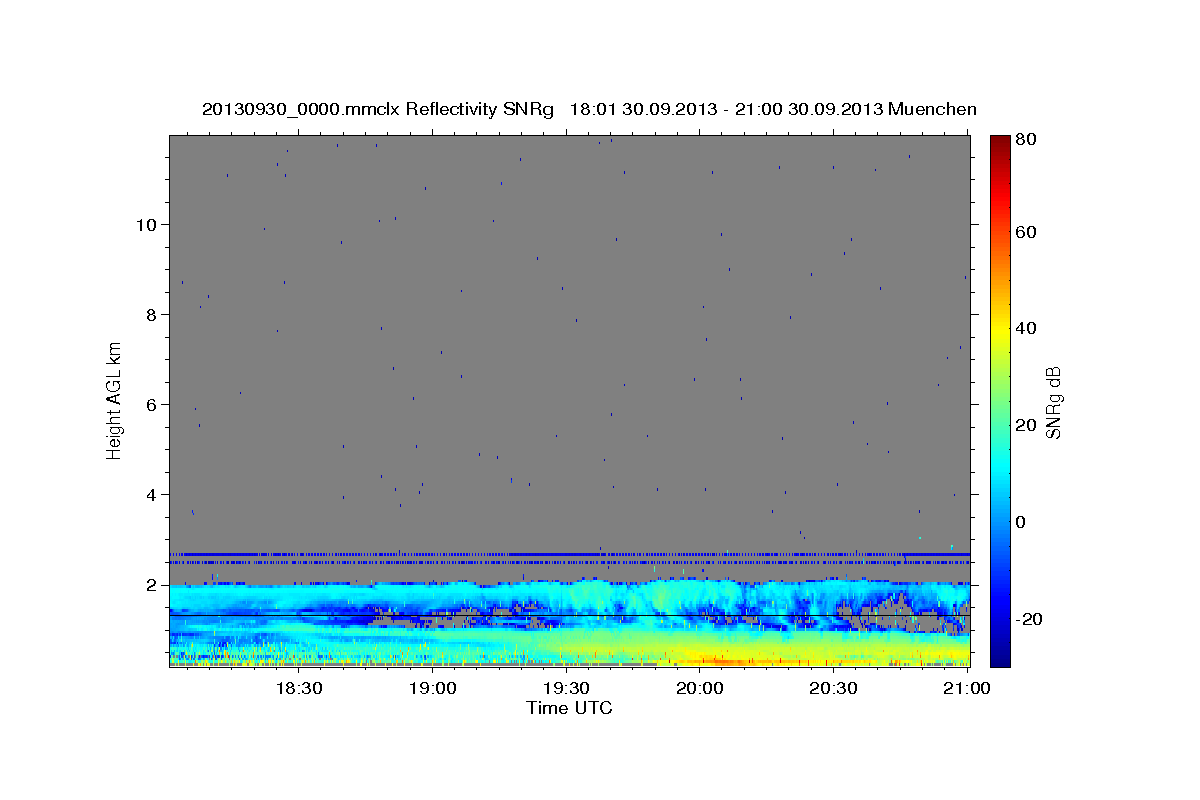Click the 19:00 time tick label
The image size is (1200, 800).
tap(431, 689)
